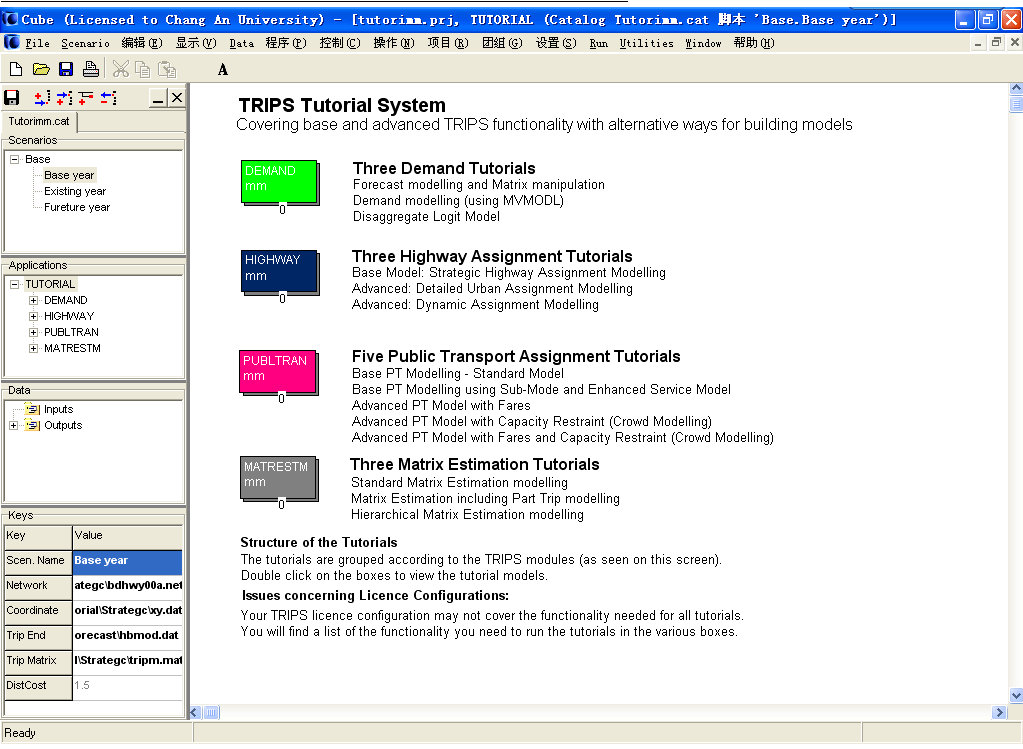Click the New file icon in toolbar
This screenshot has width=1023, height=749.
click(x=16, y=69)
